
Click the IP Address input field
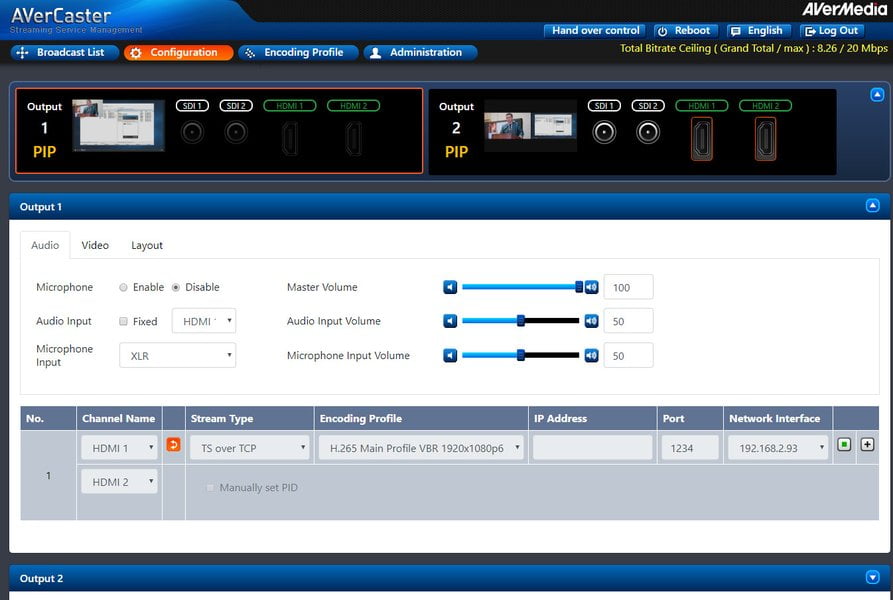click(x=592, y=448)
